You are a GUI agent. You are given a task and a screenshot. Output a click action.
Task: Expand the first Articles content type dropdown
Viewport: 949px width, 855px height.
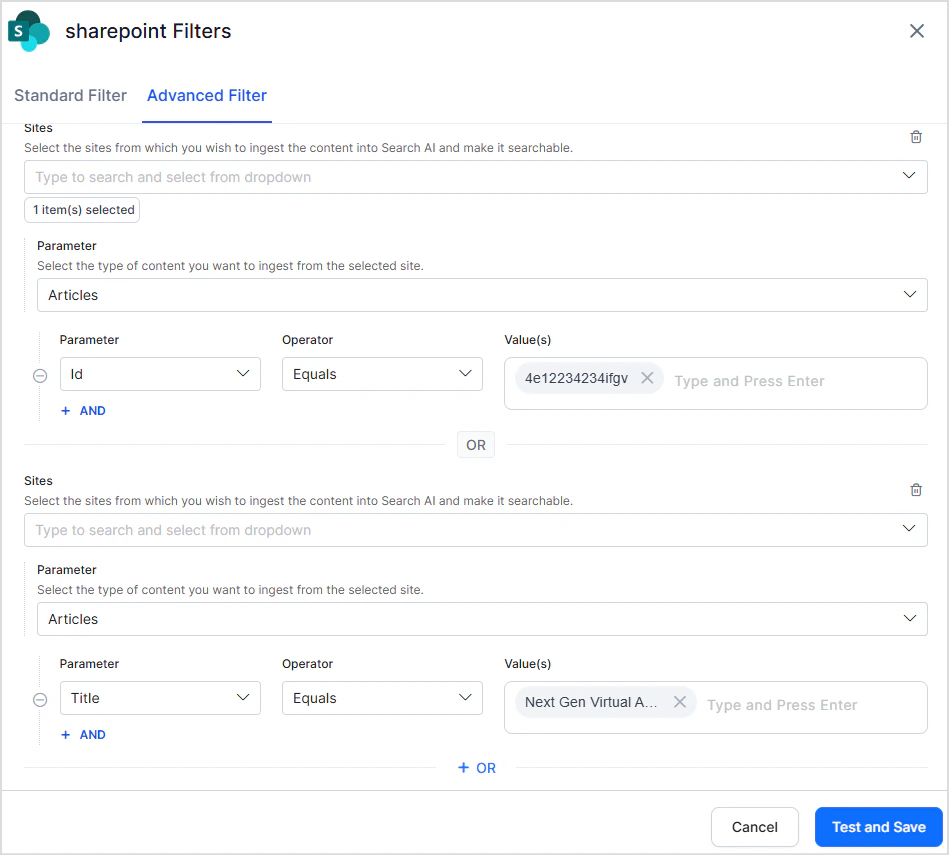(482, 295)
